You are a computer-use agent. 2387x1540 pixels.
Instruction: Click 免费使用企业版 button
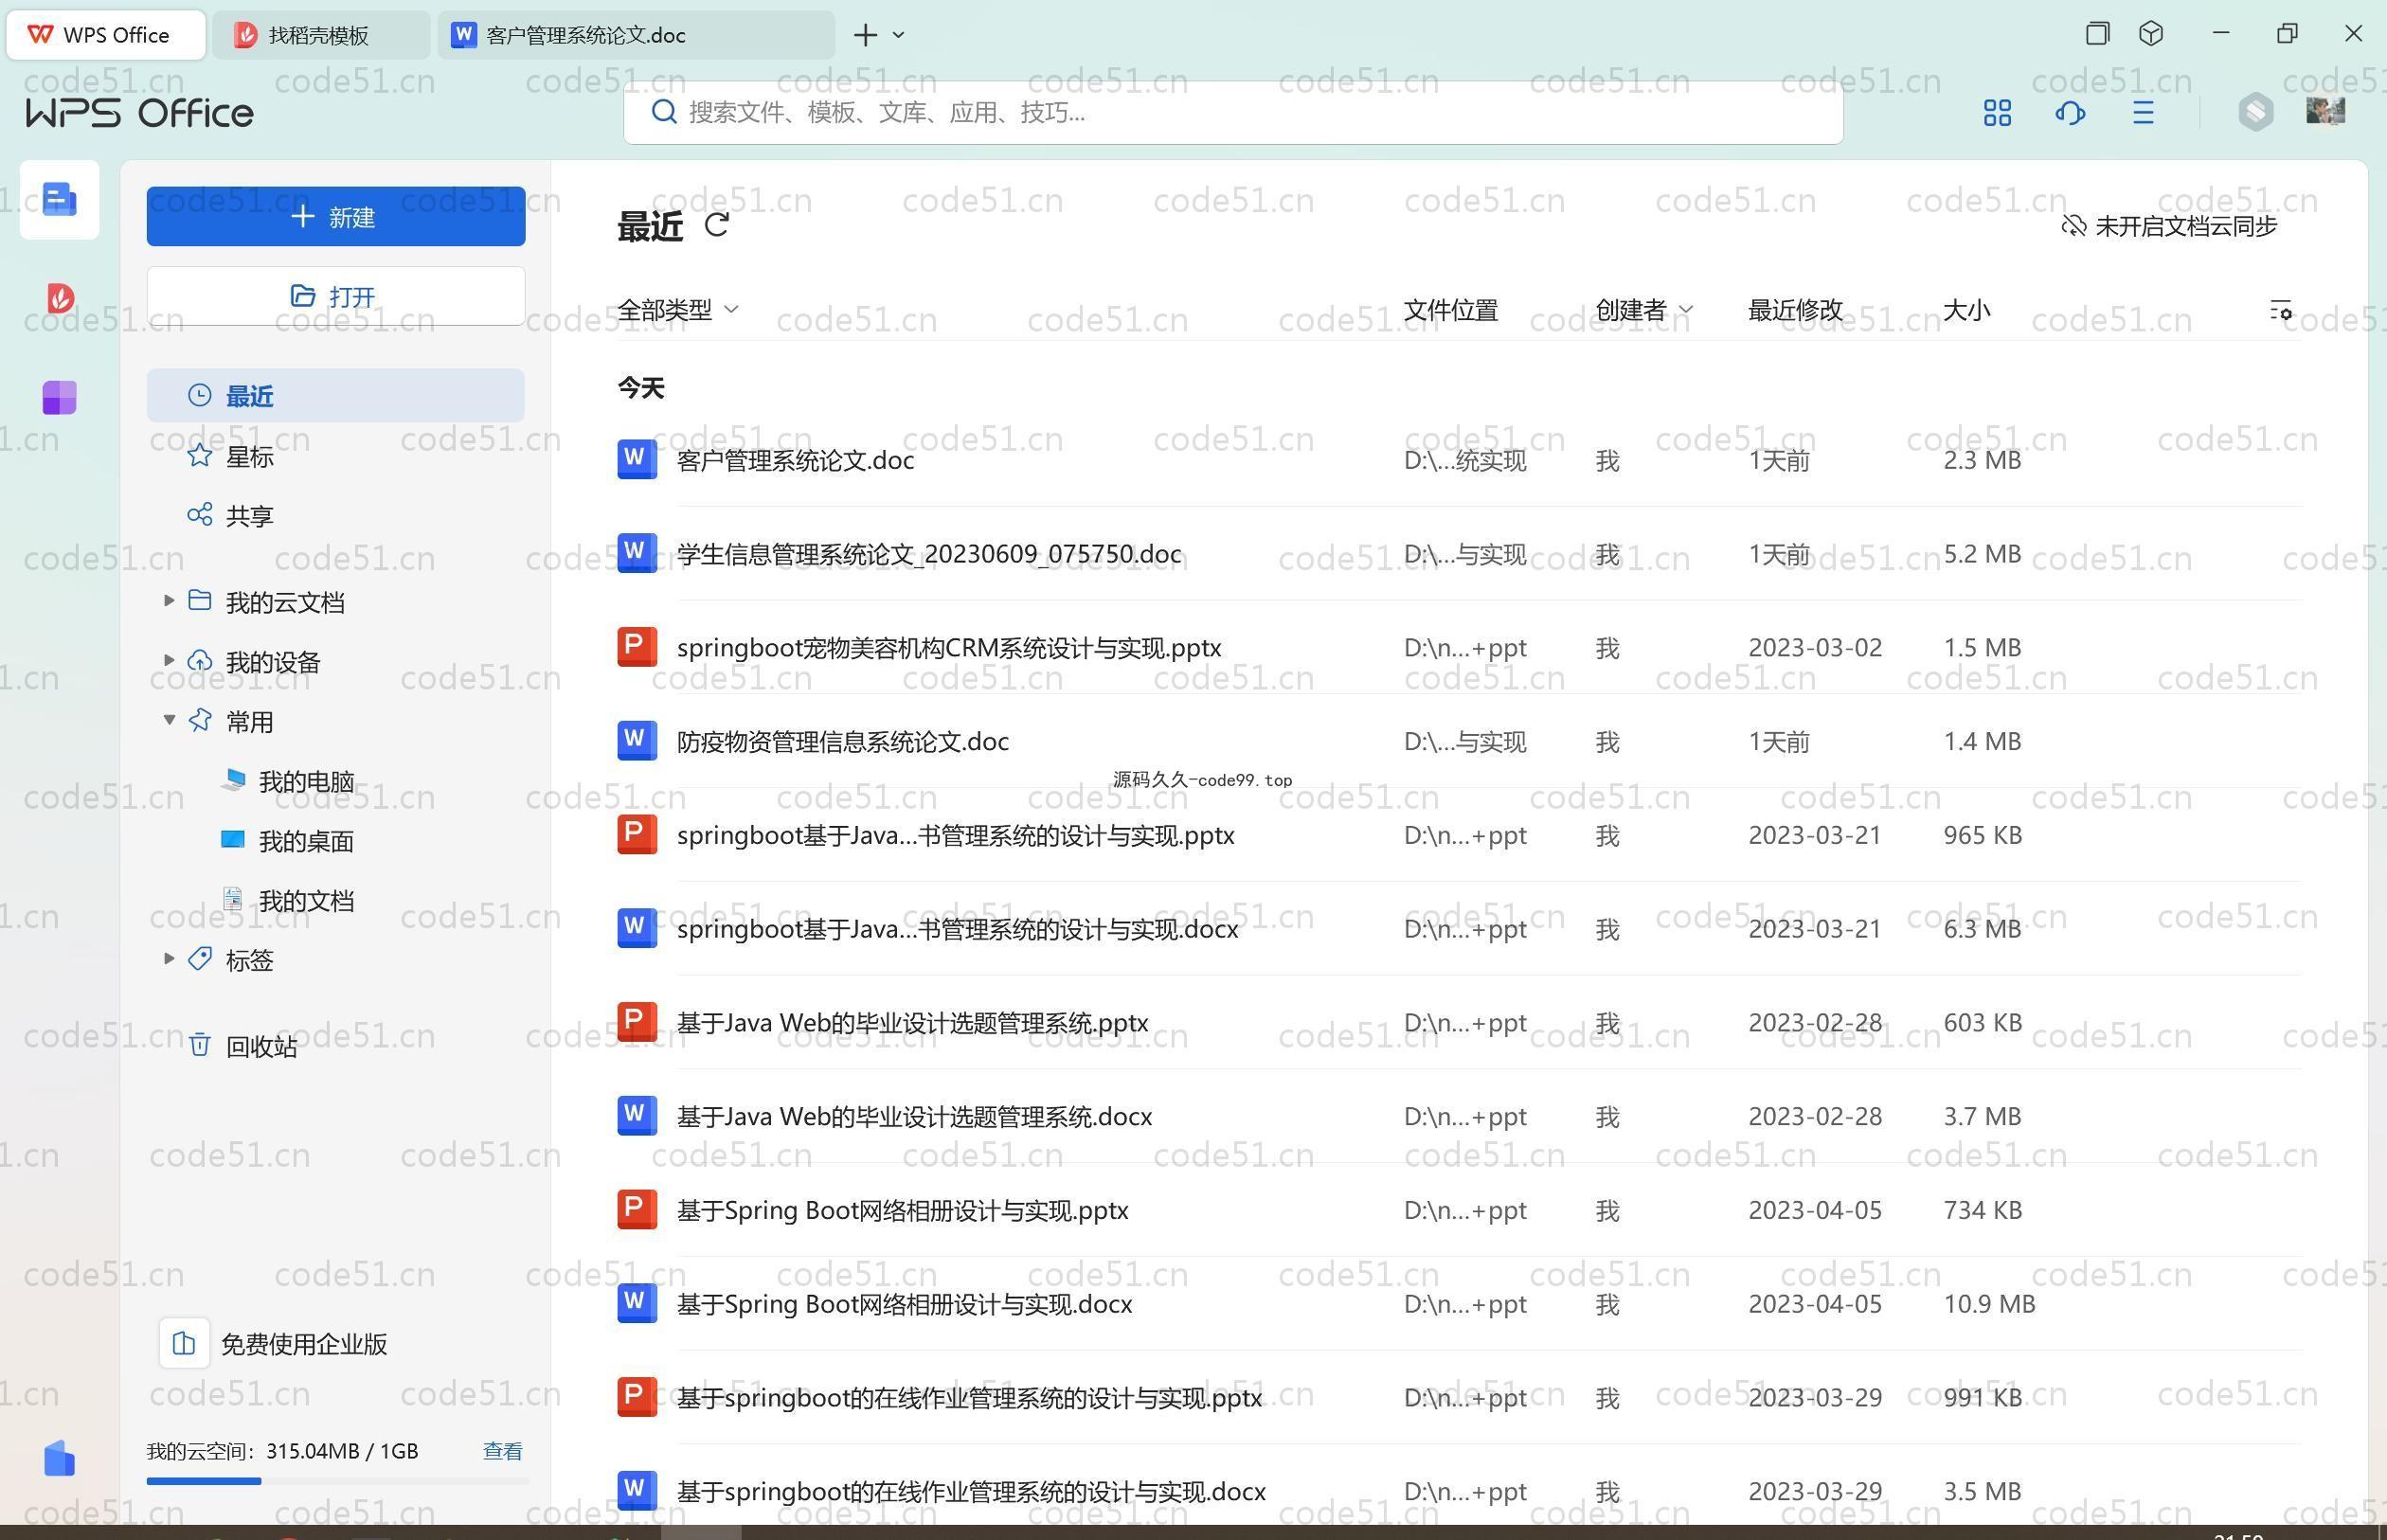pos(273,1343)
